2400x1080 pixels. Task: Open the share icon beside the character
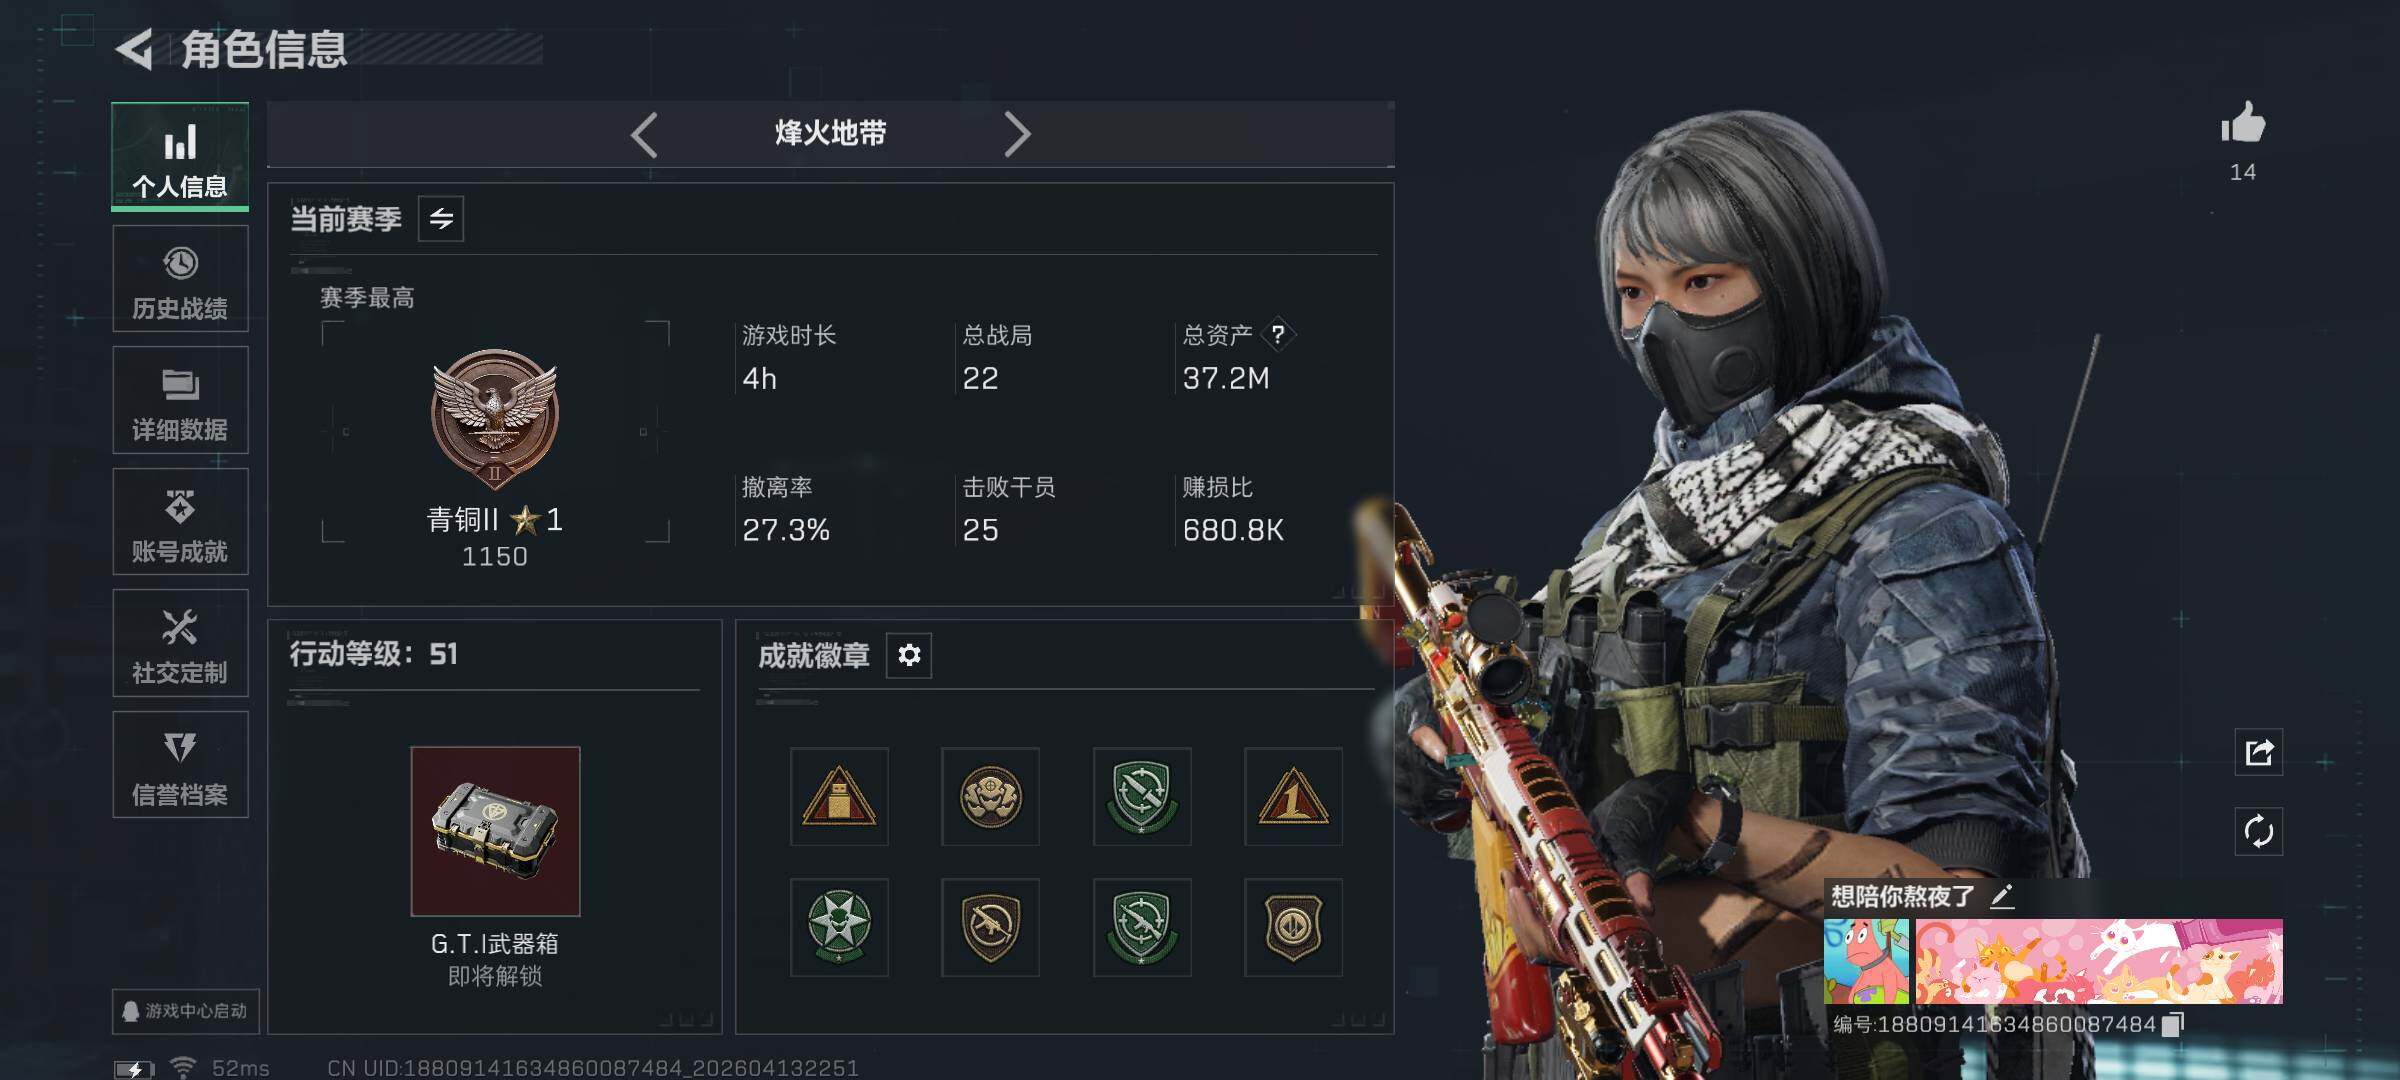point(2259,752)
